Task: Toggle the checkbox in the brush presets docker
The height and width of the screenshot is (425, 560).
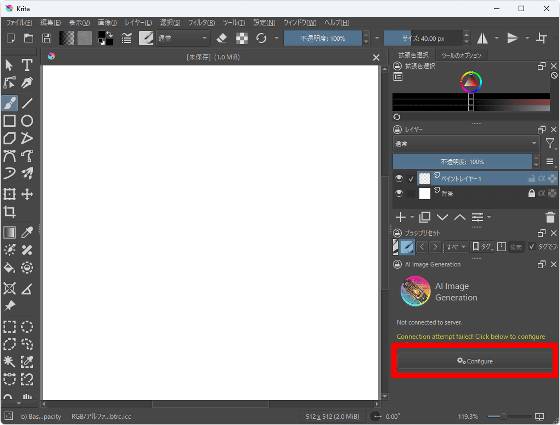Action: [532, 246]
